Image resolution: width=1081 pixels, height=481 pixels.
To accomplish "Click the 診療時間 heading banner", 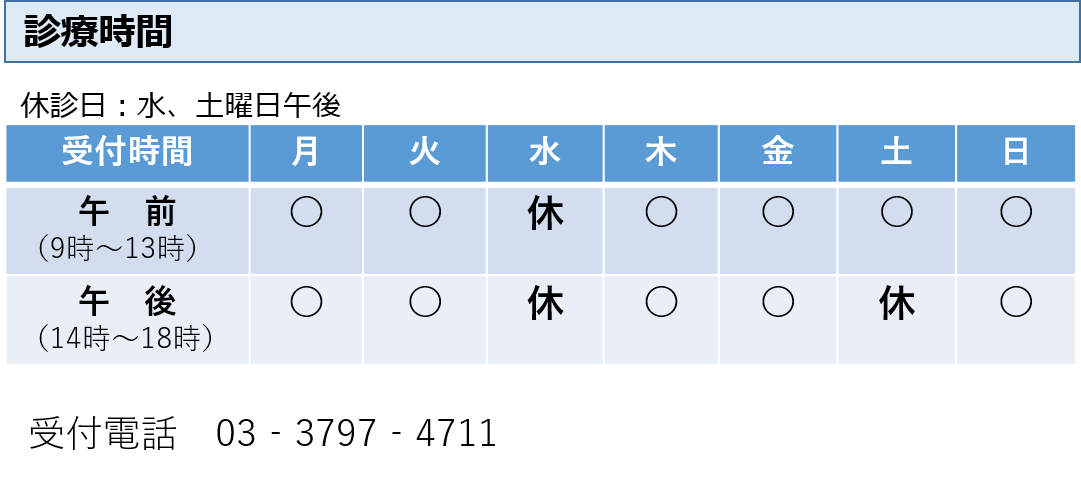I will [540, 32].
